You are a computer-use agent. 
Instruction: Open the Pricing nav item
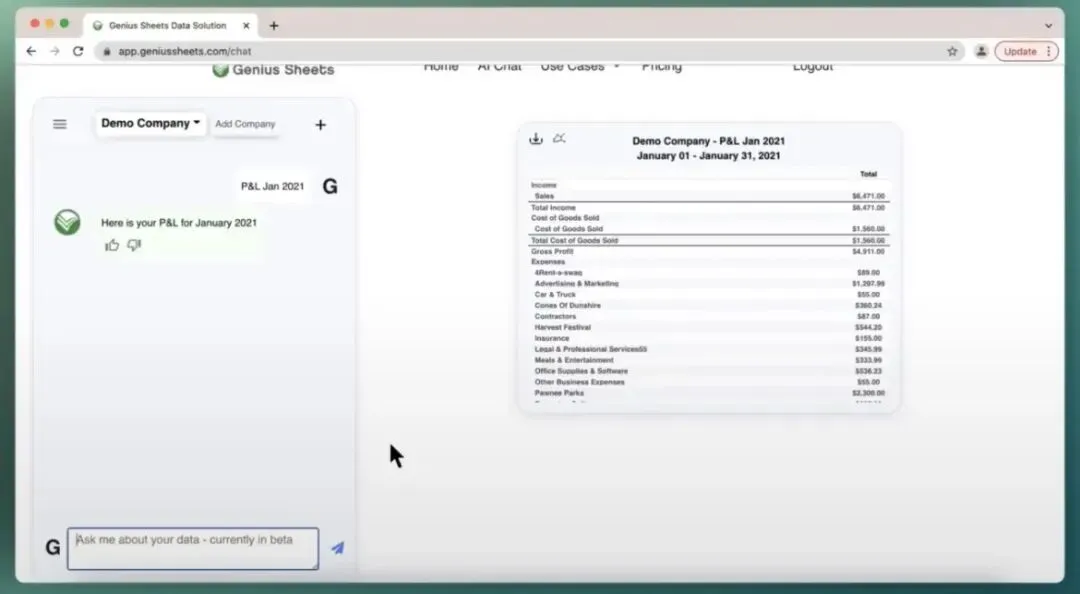tap(662, 66)
